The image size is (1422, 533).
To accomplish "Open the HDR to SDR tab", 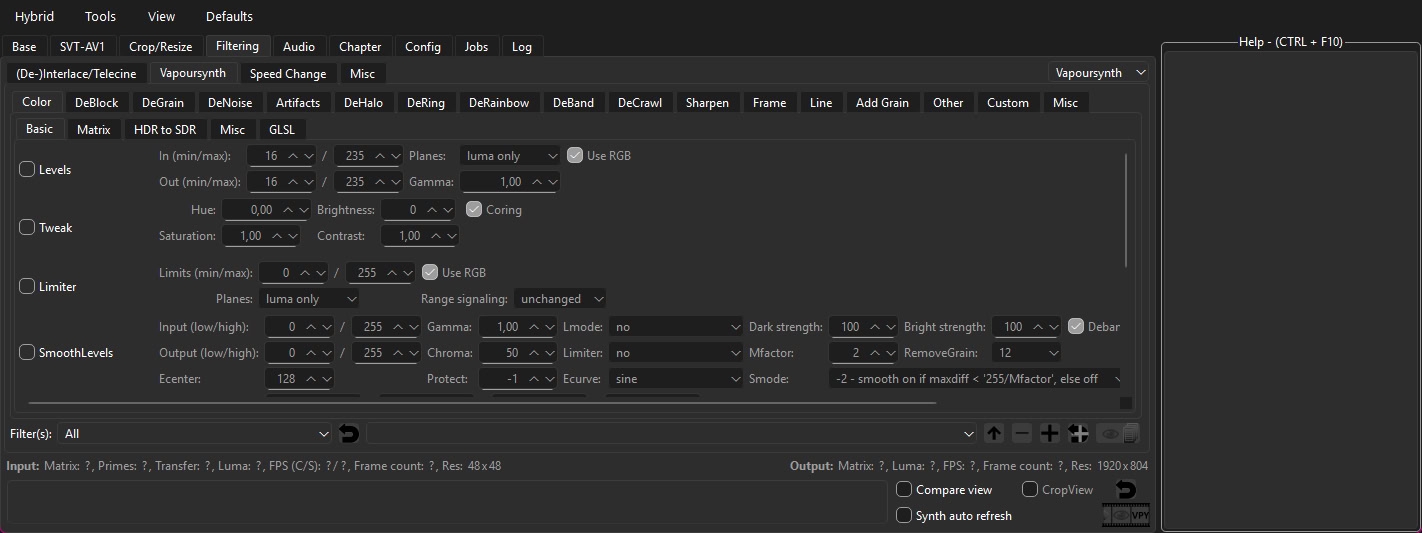I will pyautogui.click(x=165, y=129).
